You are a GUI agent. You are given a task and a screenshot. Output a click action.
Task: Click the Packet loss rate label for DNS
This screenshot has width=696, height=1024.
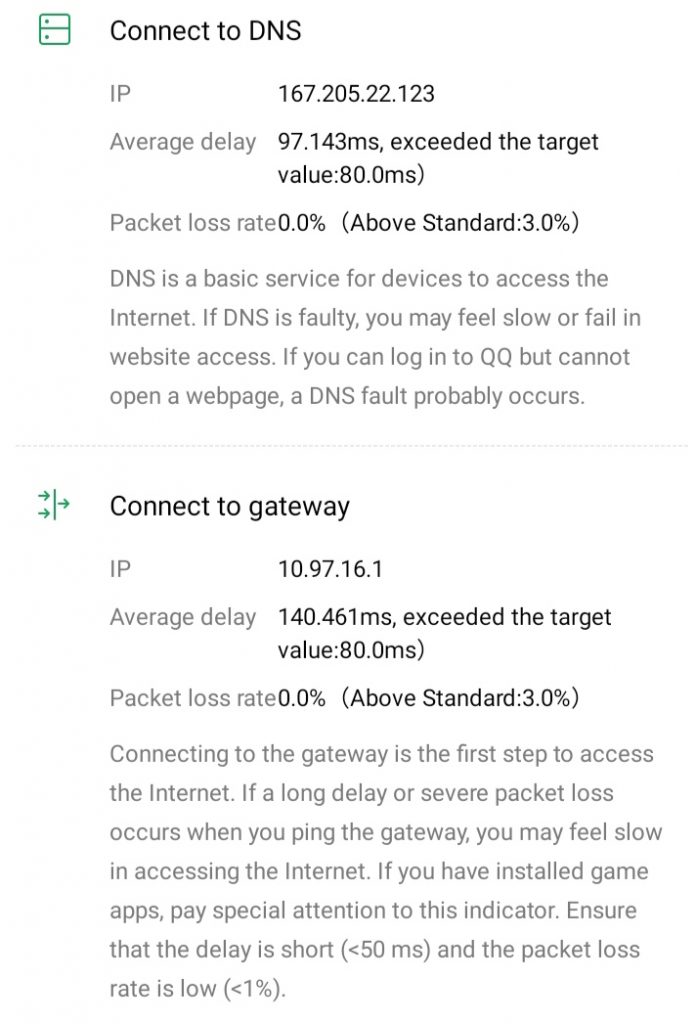[192, 222]
